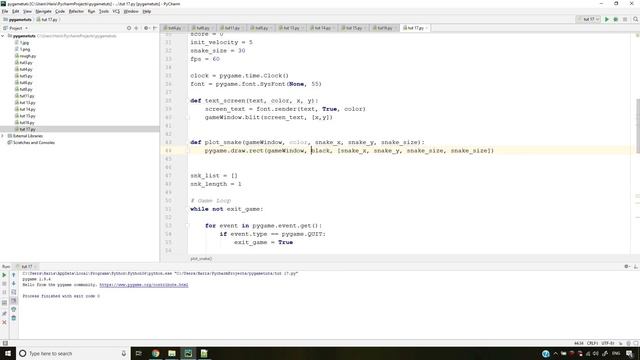
Task: Open the Navigate menu
Action: (43, 11)
